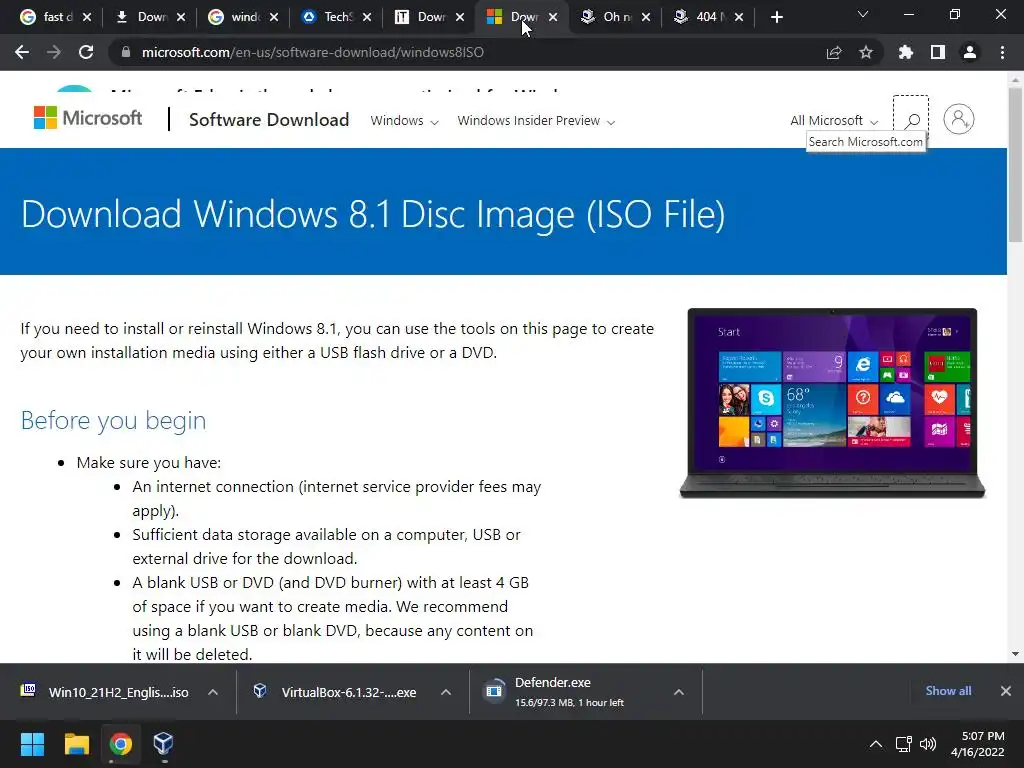This screenshot has width=1024, height=768.
Task: Close the 404 tab
Action: coord(739,17)
